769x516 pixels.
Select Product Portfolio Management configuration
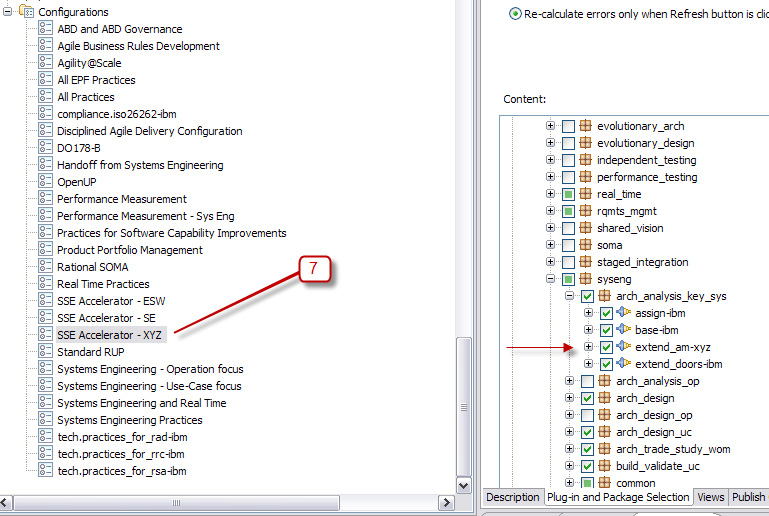129,250
